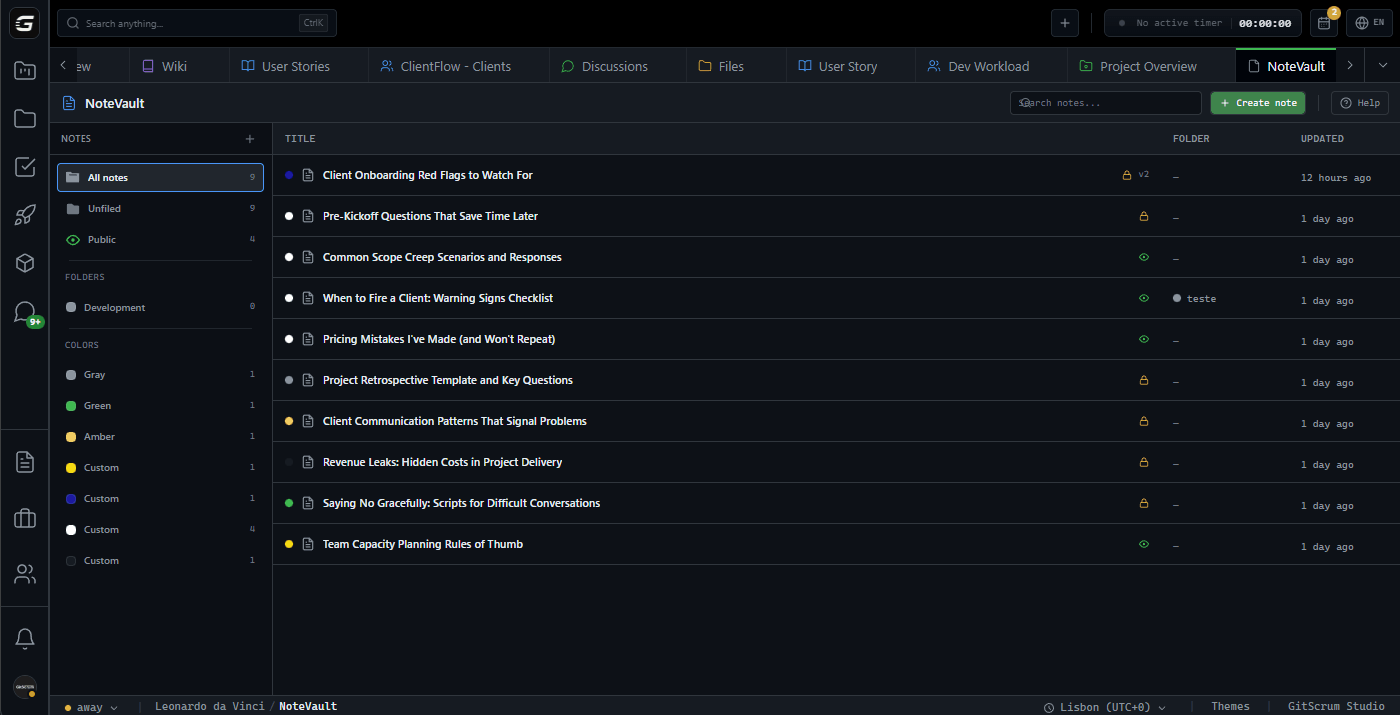Click the Help button
Viewport: 1400px width, 715px height.
click(x=1359, y=103)
